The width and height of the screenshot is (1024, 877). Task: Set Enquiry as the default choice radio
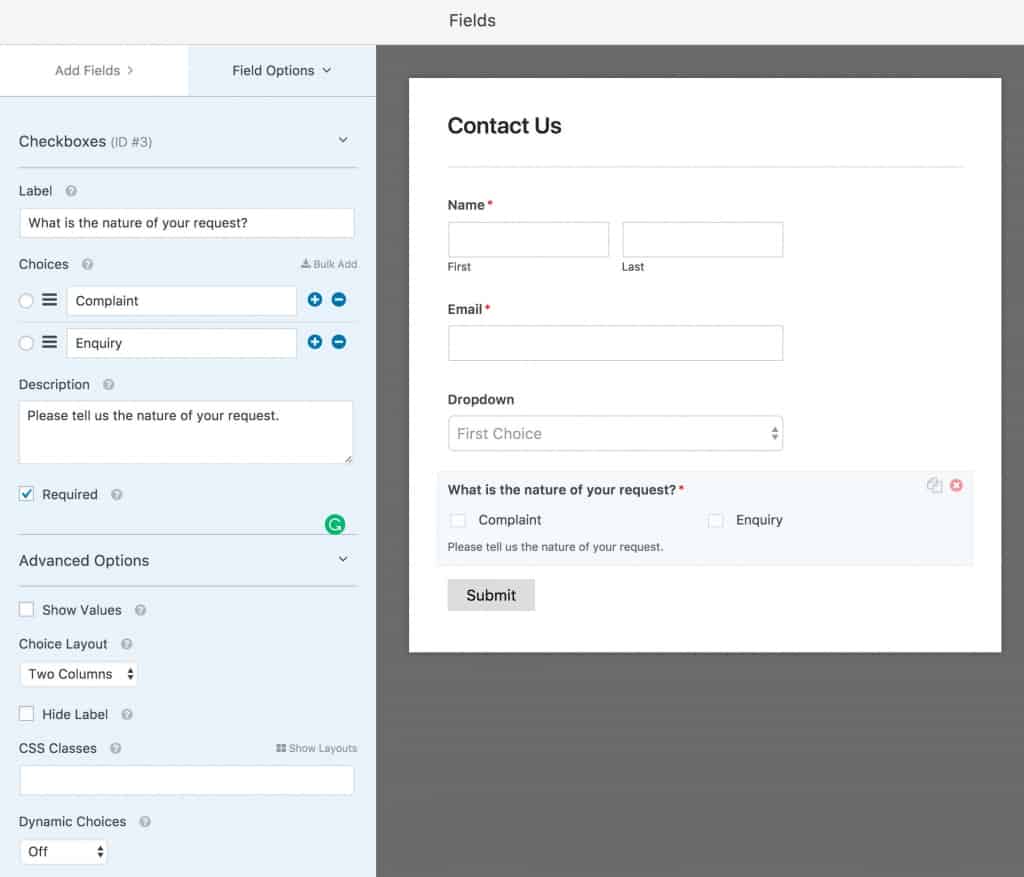pos(26,343)
